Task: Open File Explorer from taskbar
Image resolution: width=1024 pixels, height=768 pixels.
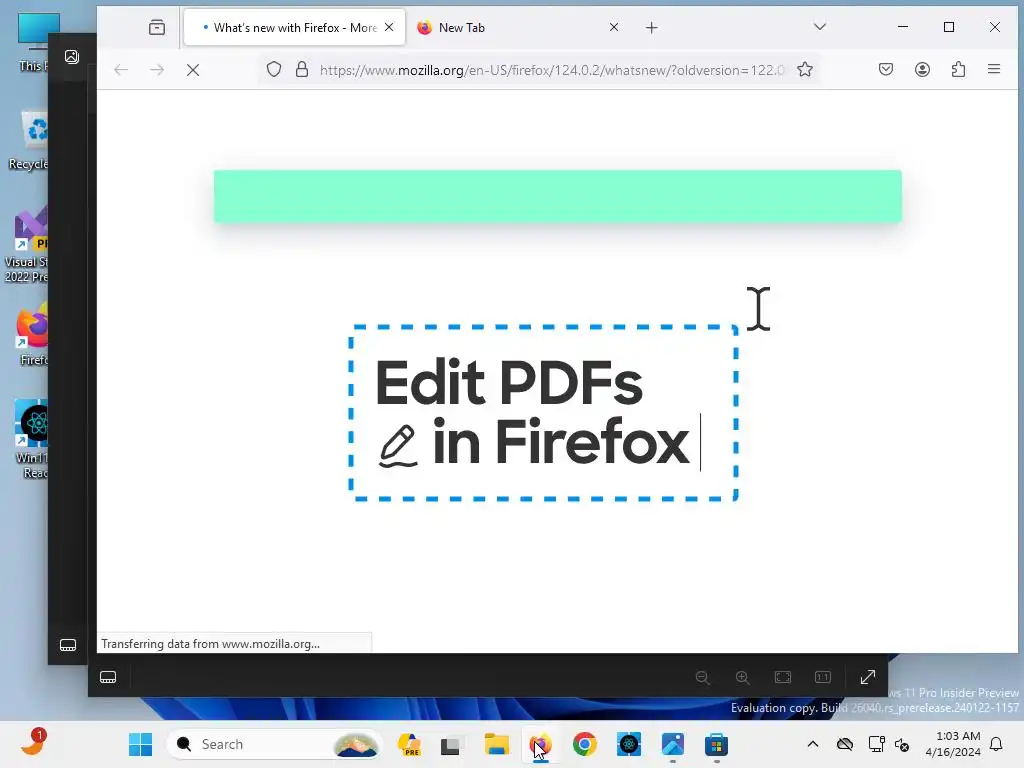Action: 496,744
